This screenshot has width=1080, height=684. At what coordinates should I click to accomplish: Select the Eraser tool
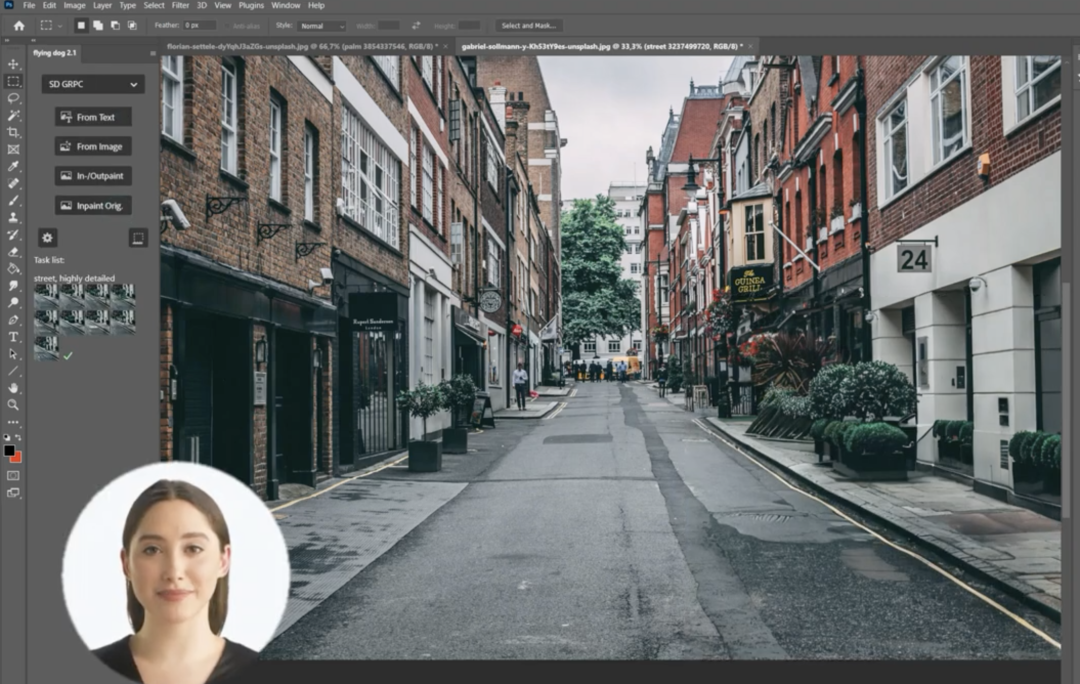tap(13, 251)
